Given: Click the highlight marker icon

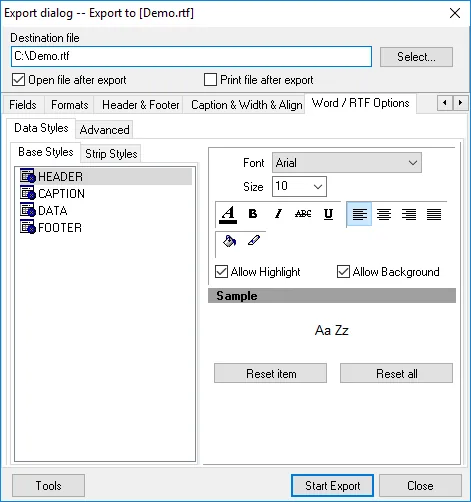Looking at the screenshot, I should (x=254, y=240).
